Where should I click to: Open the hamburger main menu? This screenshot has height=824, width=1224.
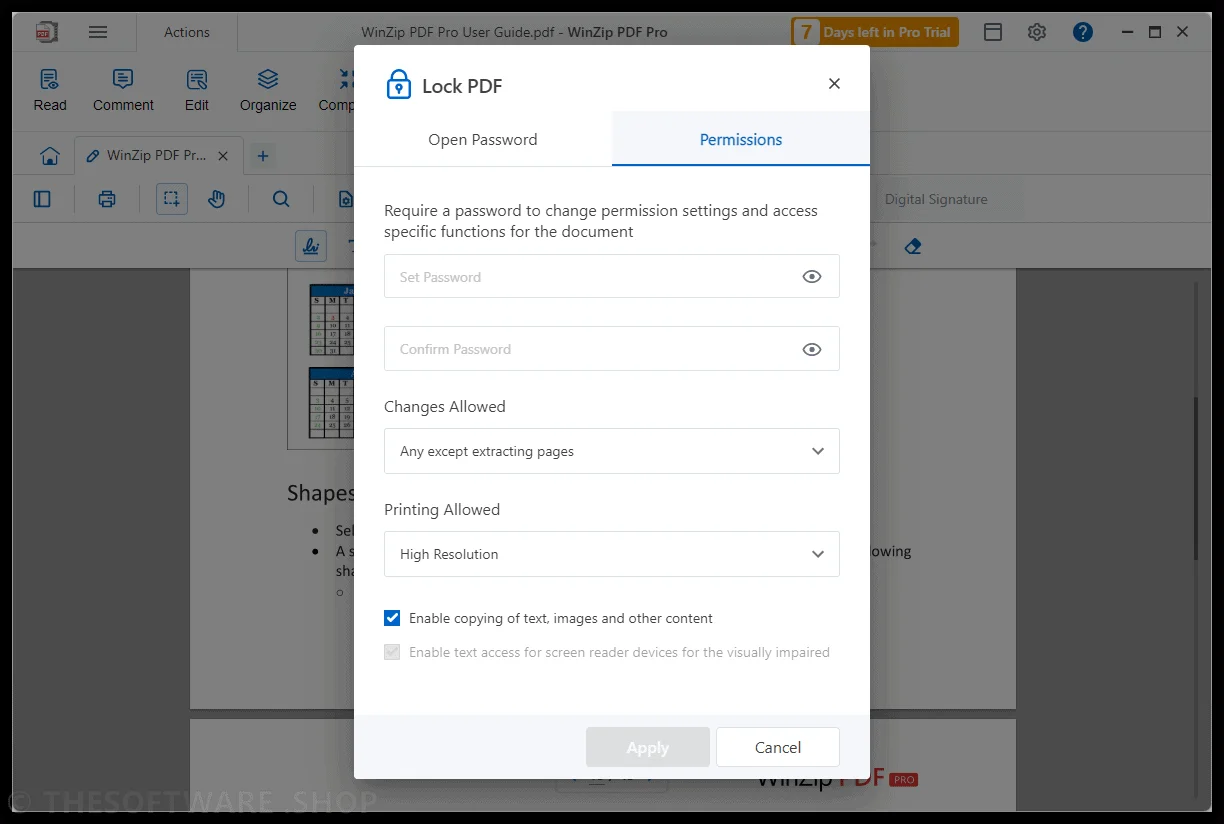pyautogui.click(x=98, y=32)
